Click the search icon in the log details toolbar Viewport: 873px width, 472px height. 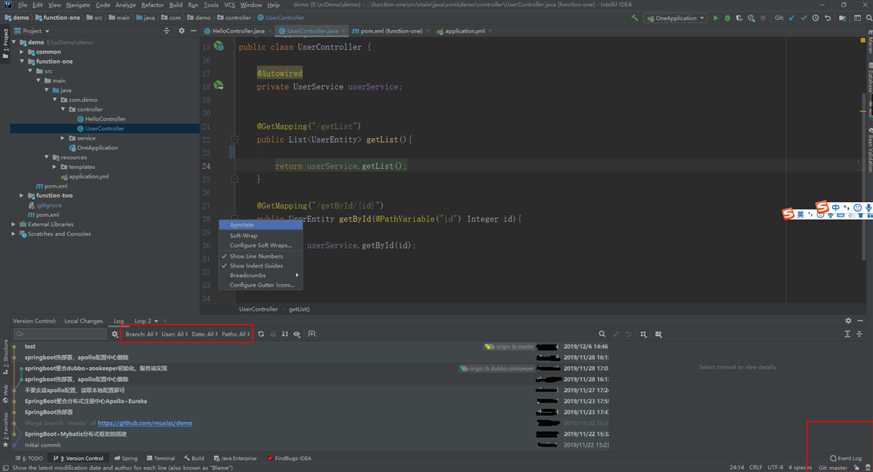[x=602, y=334]
